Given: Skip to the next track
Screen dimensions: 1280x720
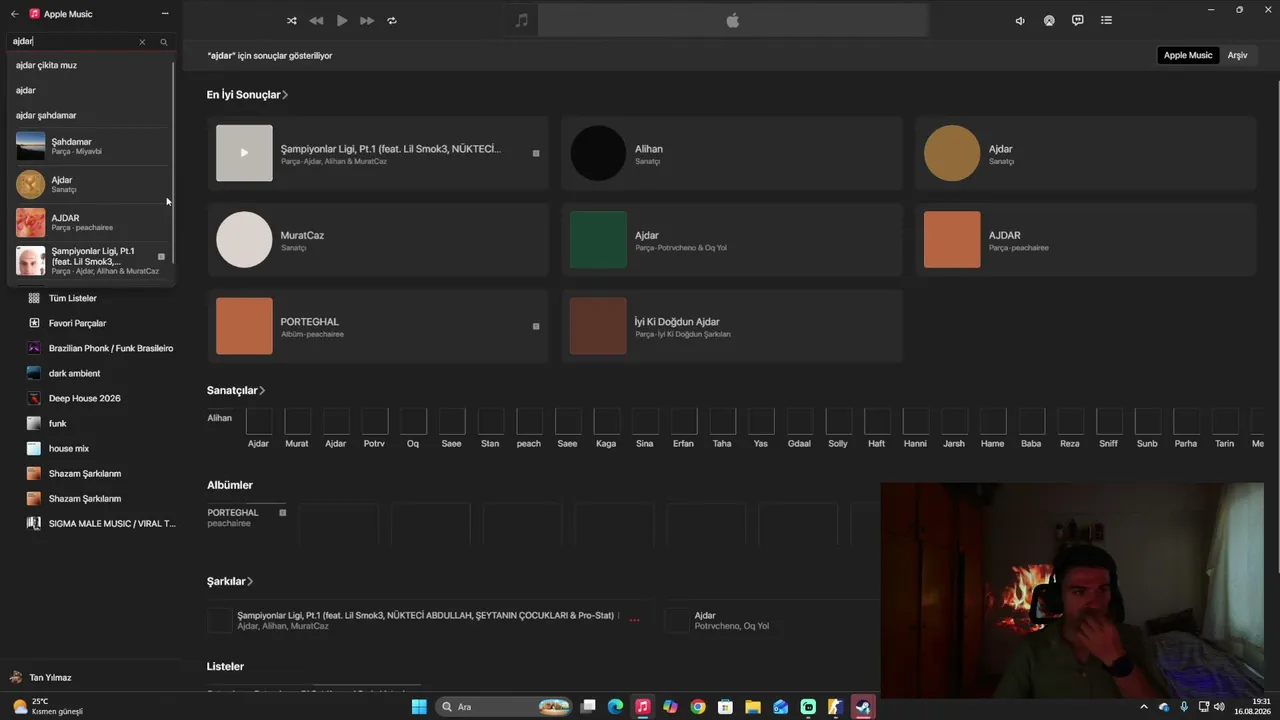Looking at the screenshot, I should [367, 20].
